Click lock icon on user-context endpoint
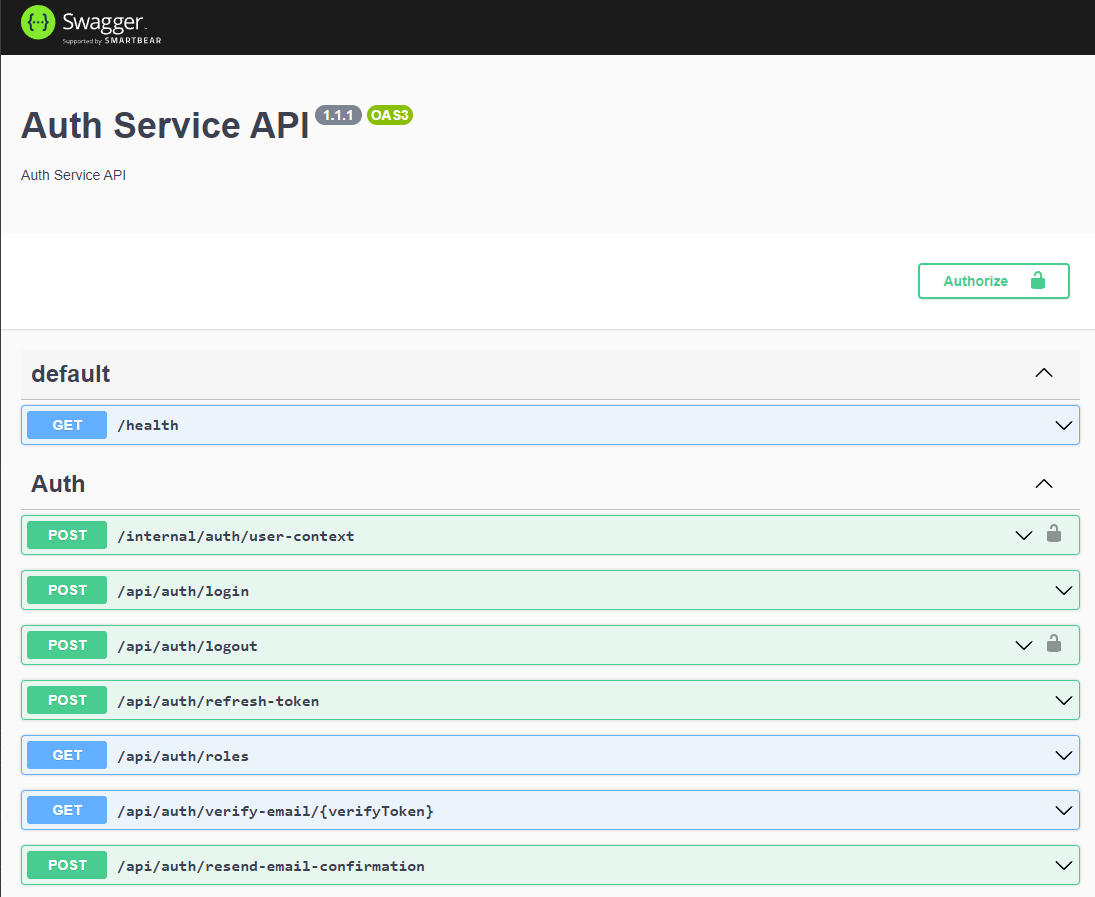Image resolution: width=1095 pixels, height=897 pixels. point(1053,534)
